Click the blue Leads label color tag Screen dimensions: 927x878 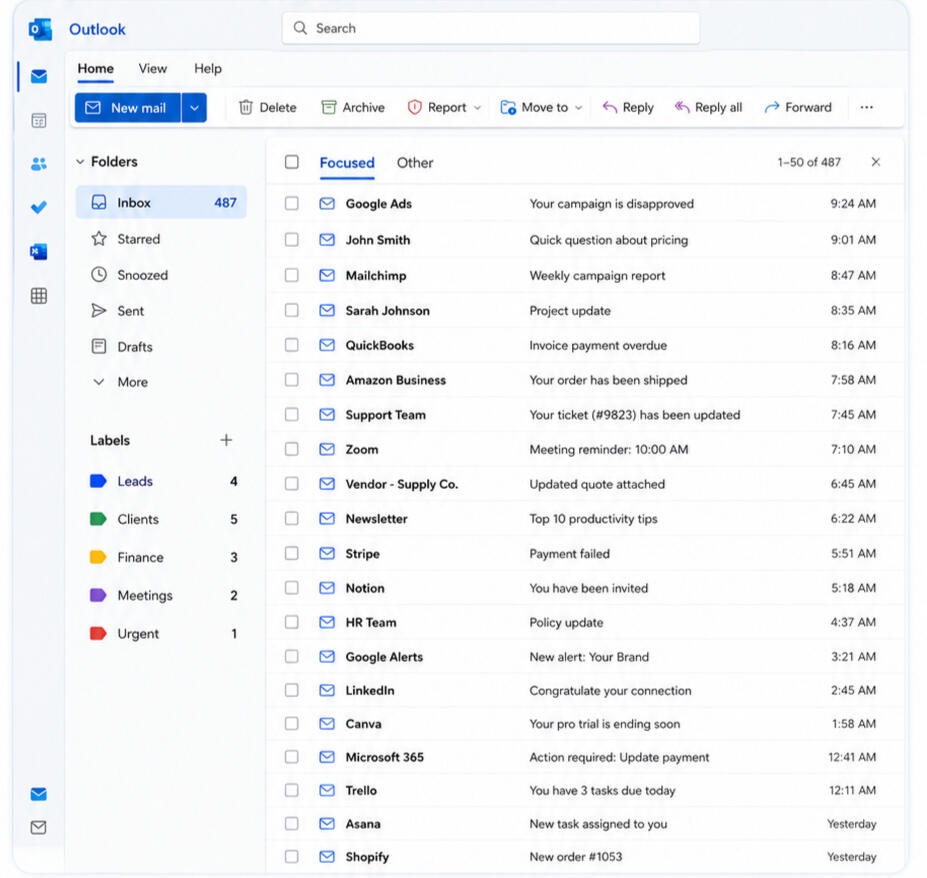[98, 481]
